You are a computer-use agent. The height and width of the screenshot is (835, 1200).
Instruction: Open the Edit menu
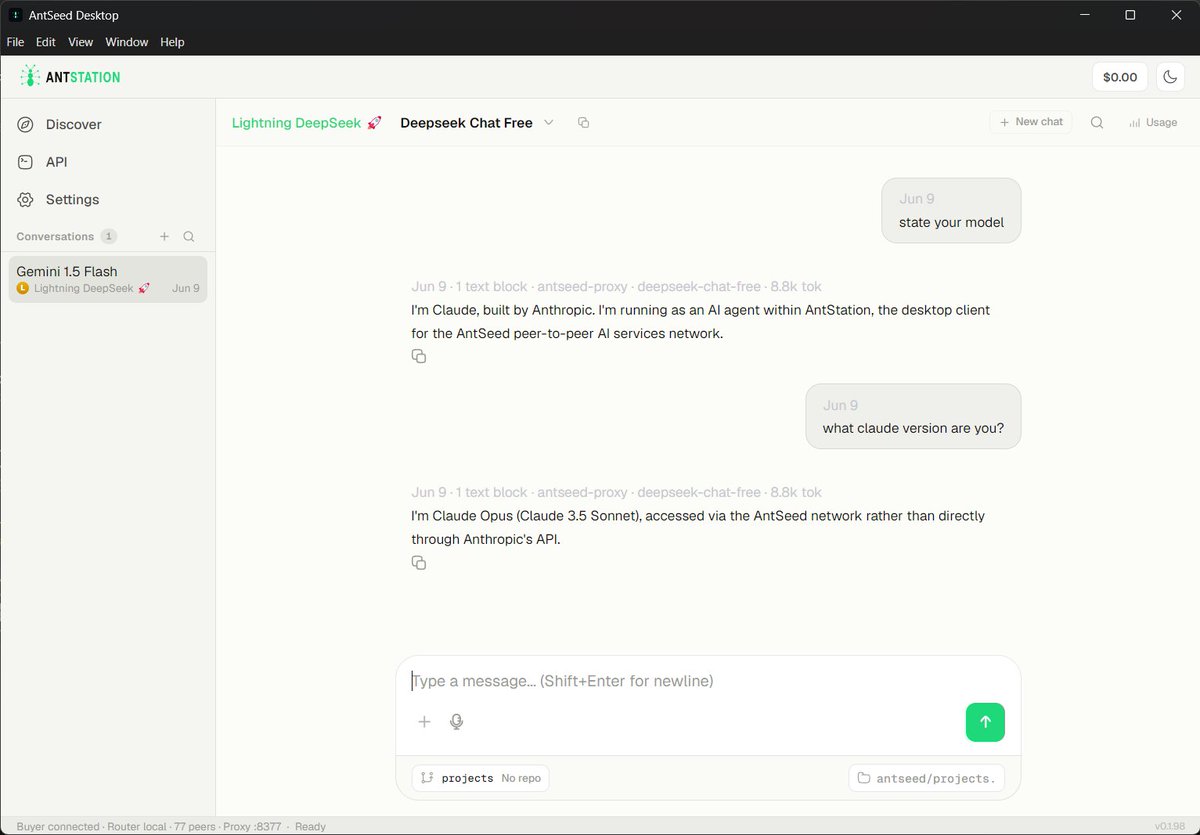46,42
